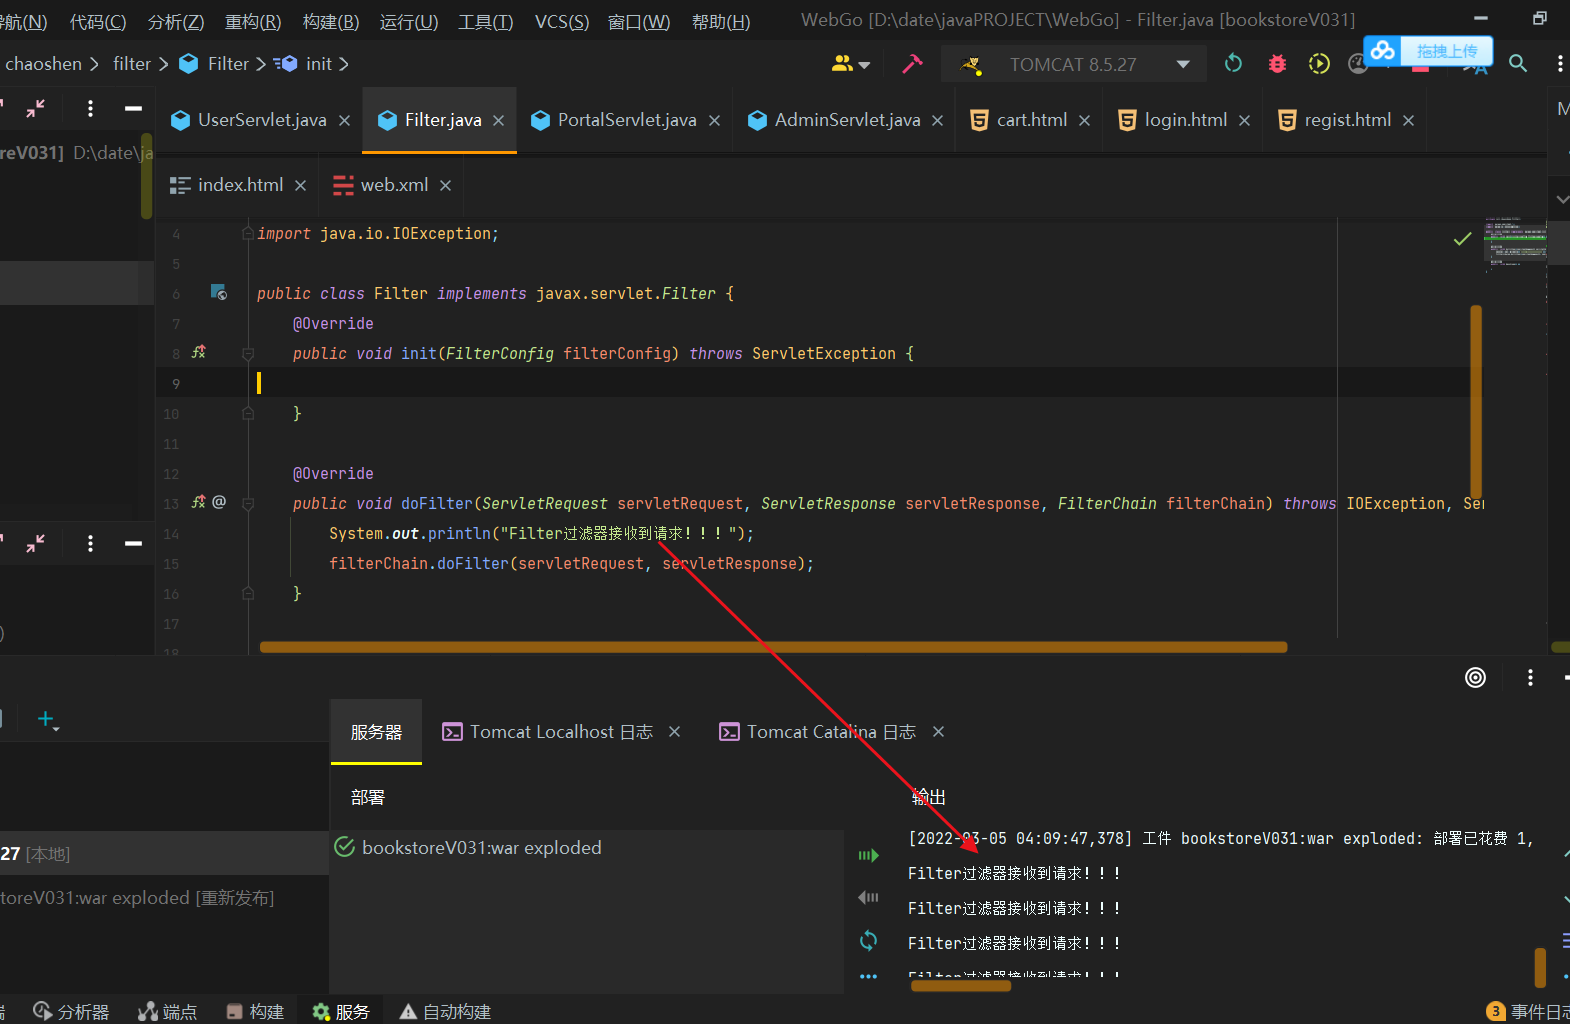Close the login.html tab
Viewport: 1570px width, 1024px height.
coord(1244,121)
